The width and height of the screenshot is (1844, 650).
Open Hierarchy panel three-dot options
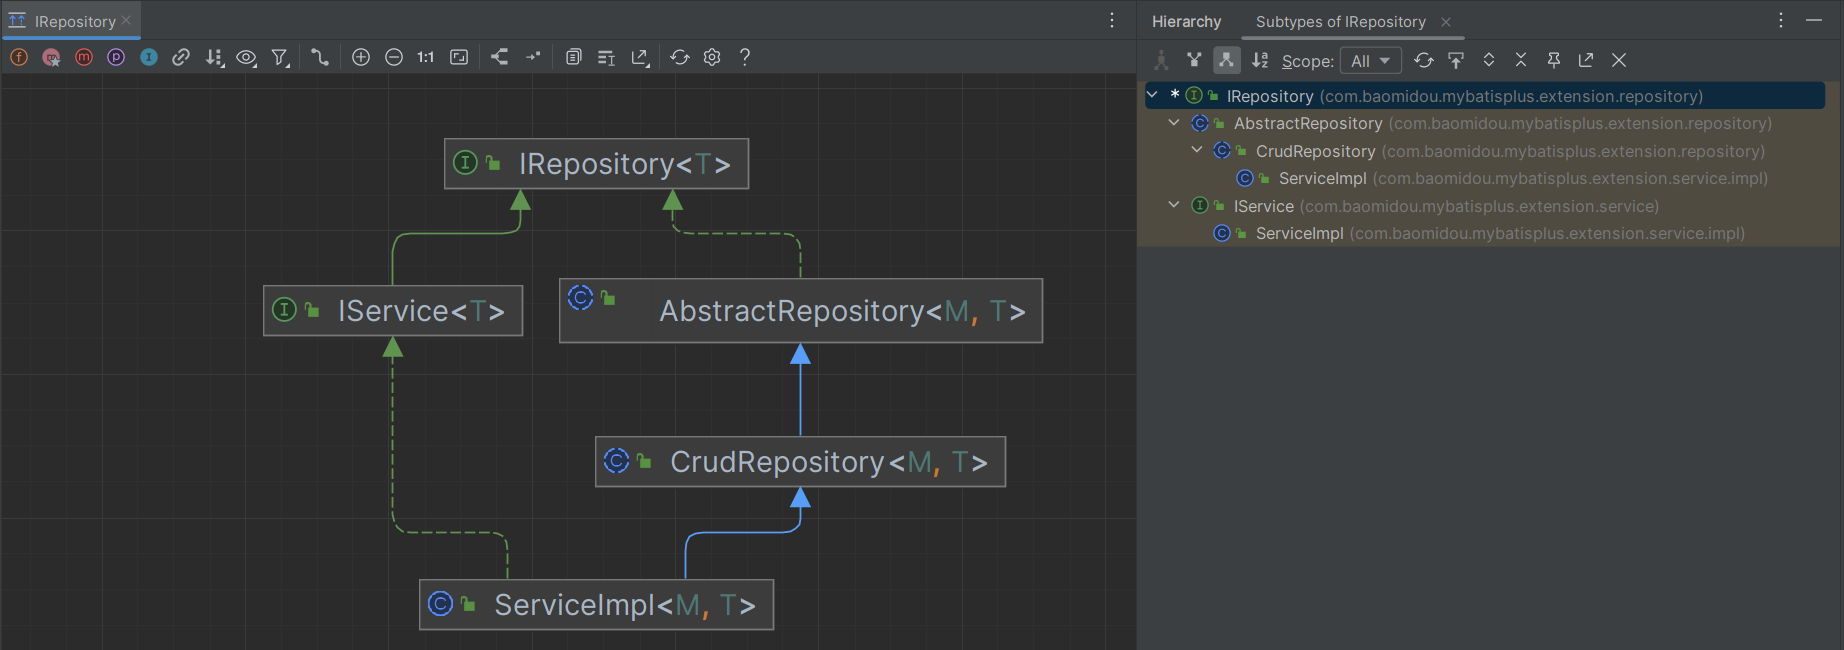(1781, 20)
